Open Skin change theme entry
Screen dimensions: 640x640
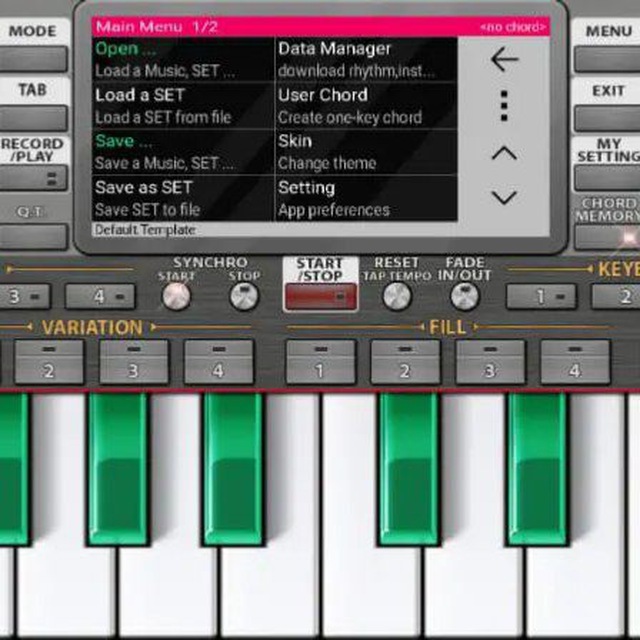click(x=366, y=152)
